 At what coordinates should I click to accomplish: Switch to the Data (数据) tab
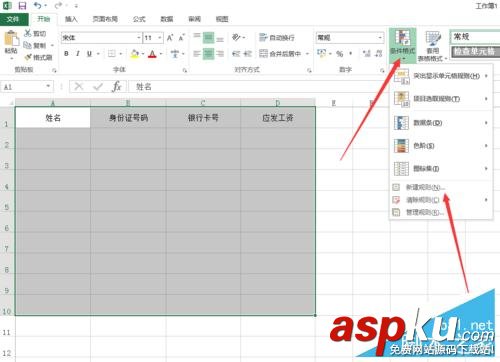(x=167, y=19)
